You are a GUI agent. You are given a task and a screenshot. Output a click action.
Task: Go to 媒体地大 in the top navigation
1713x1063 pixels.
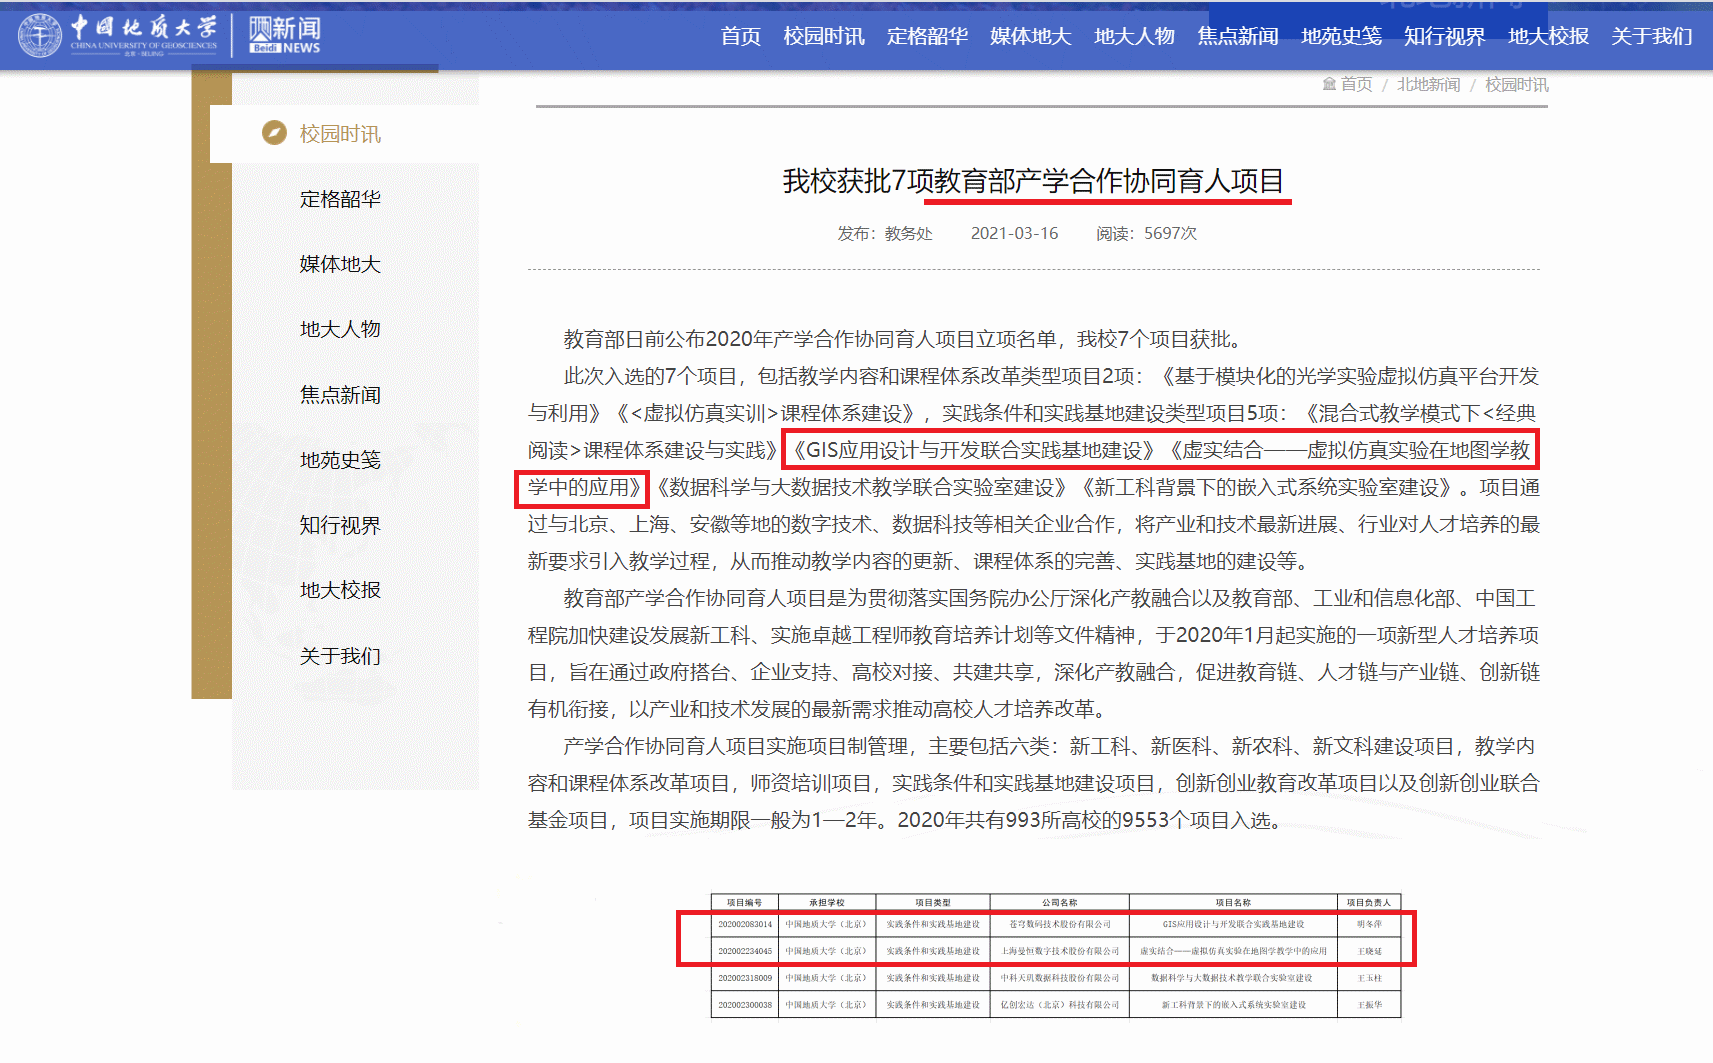1030,36
